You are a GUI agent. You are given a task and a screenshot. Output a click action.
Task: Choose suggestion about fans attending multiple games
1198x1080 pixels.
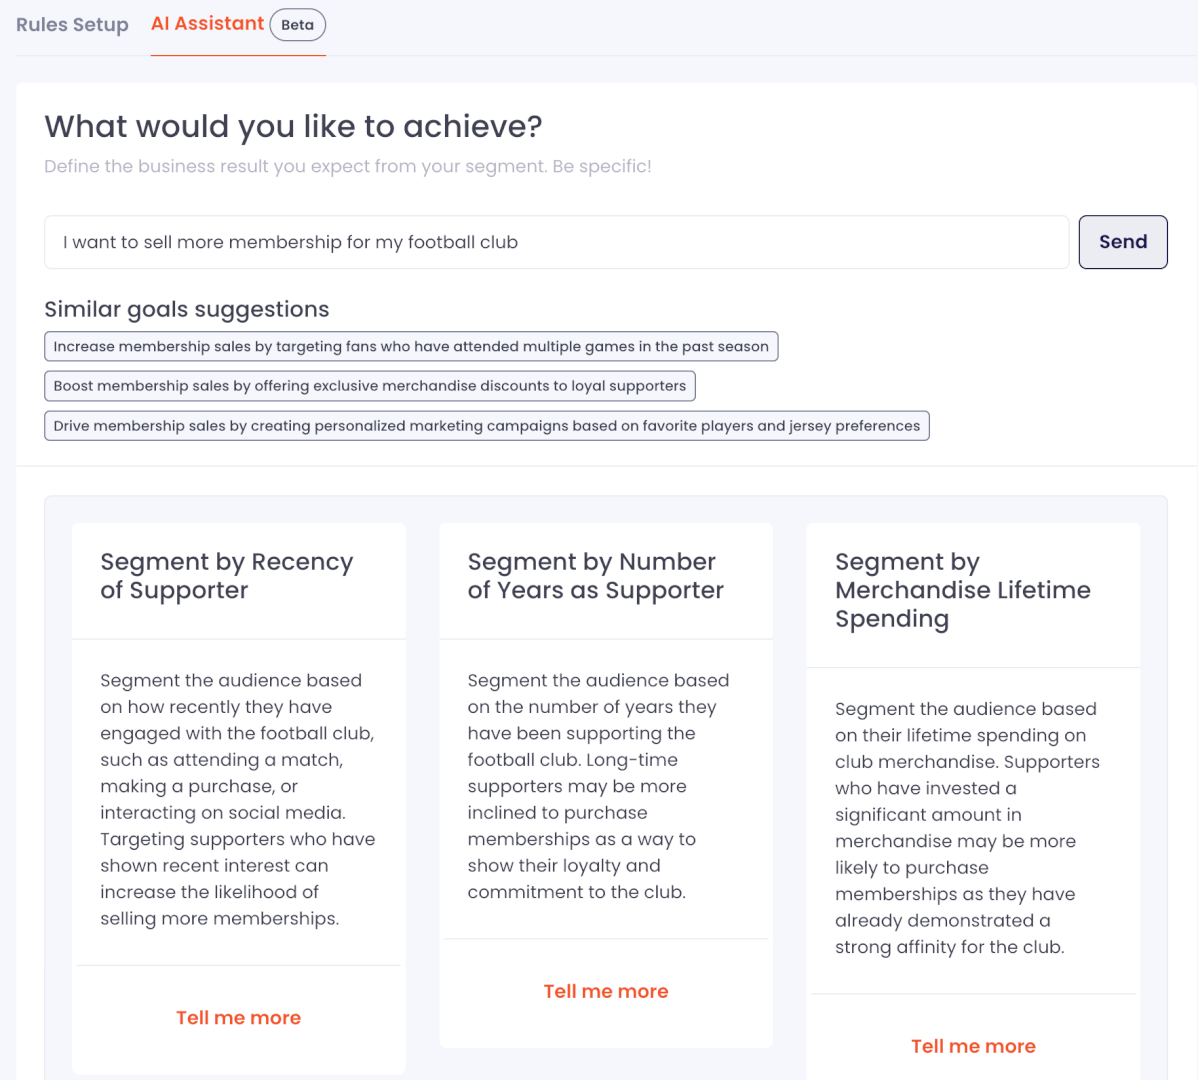(x=411, y=346)
